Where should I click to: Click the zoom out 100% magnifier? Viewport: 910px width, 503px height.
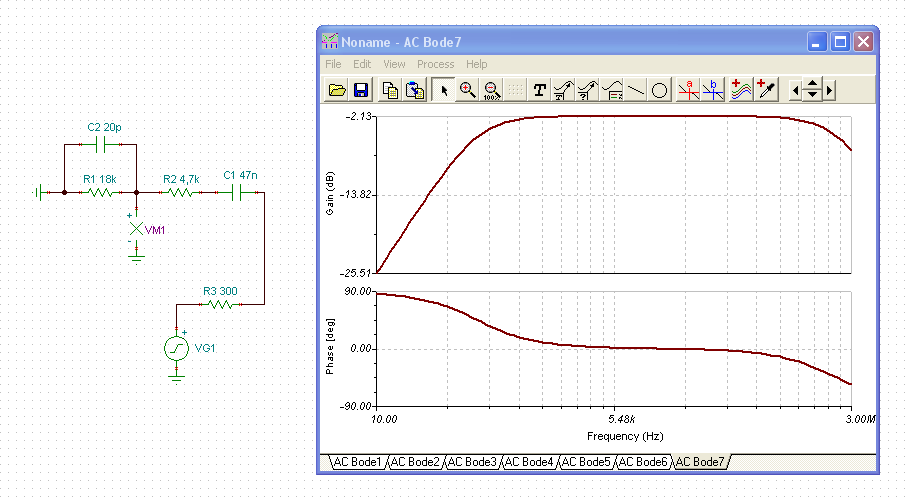click(x=492, y=91)
